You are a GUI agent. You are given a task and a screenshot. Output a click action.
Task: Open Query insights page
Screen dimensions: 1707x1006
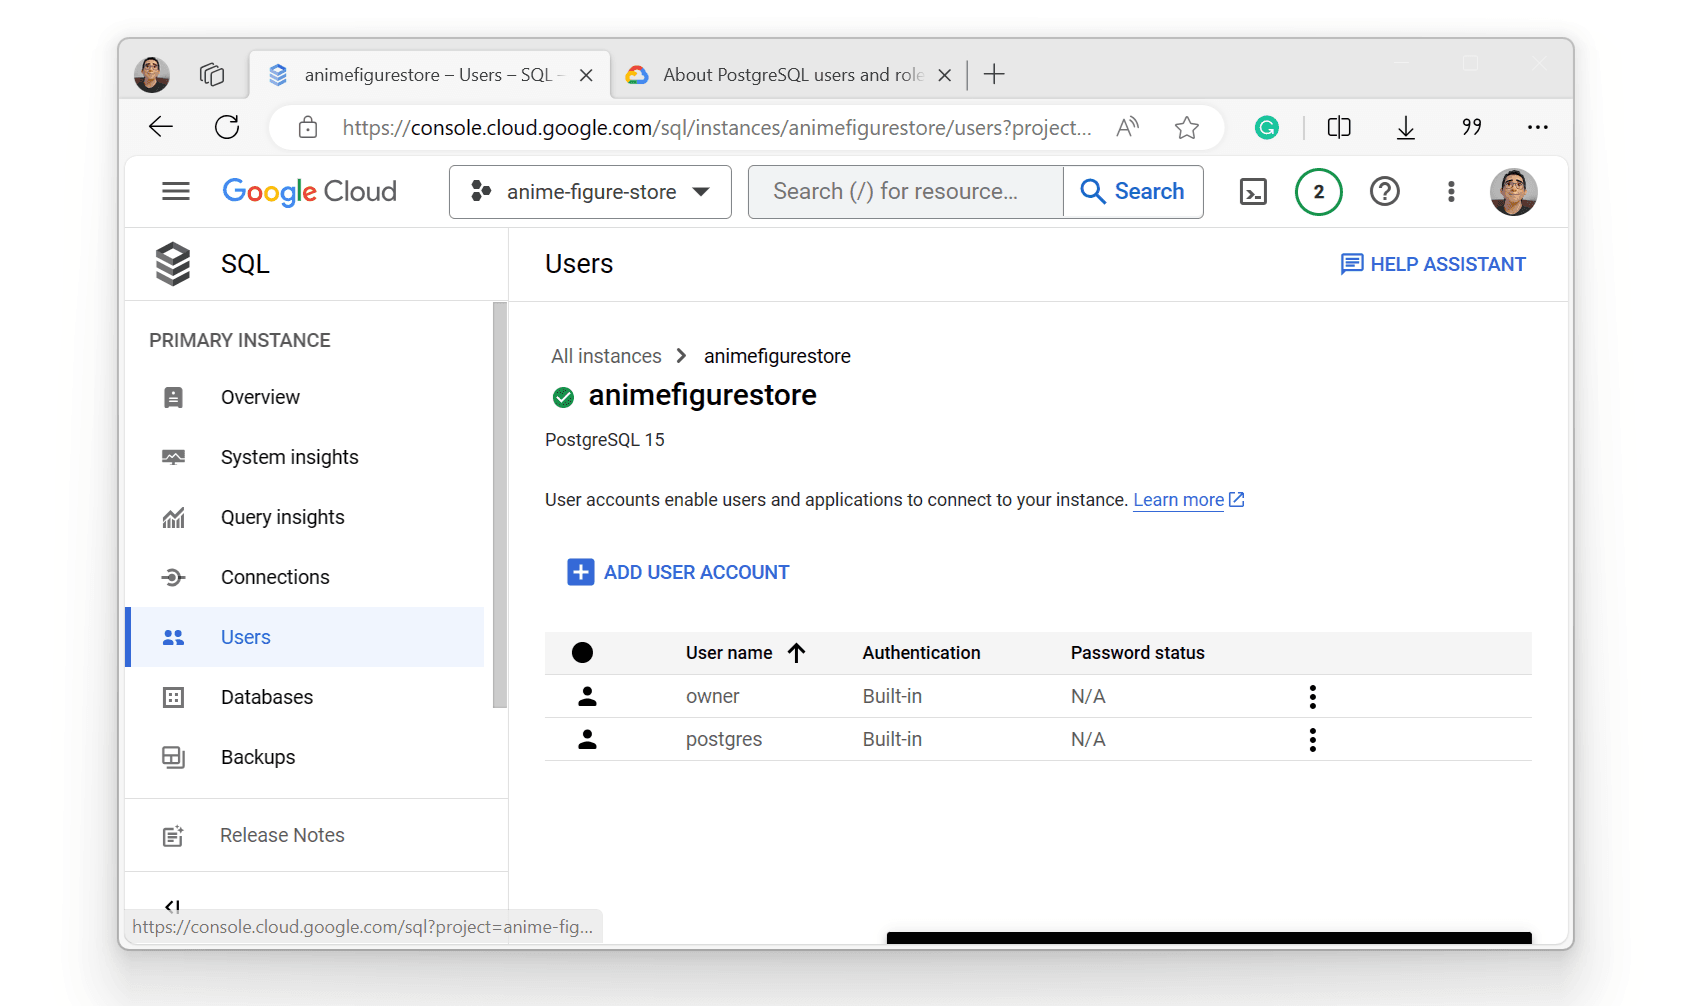pos(305,517)
